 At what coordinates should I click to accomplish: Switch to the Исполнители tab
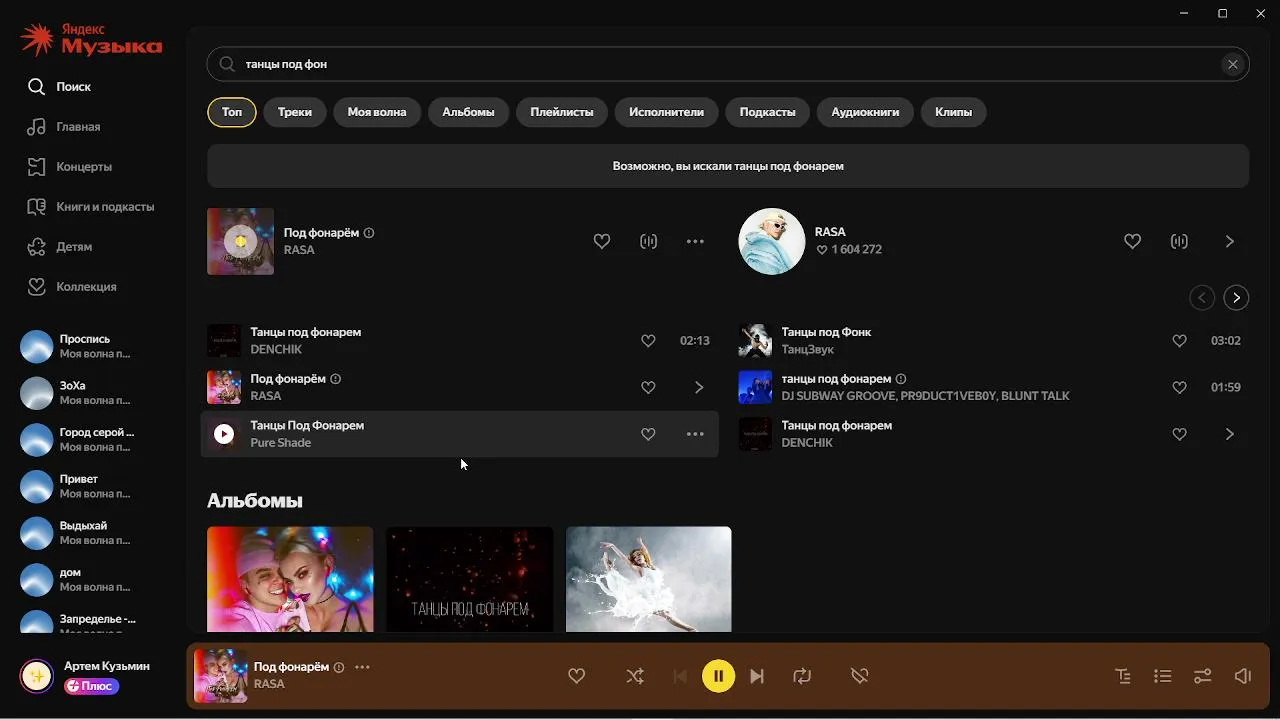pyautogui.click(x=666, y=112)
